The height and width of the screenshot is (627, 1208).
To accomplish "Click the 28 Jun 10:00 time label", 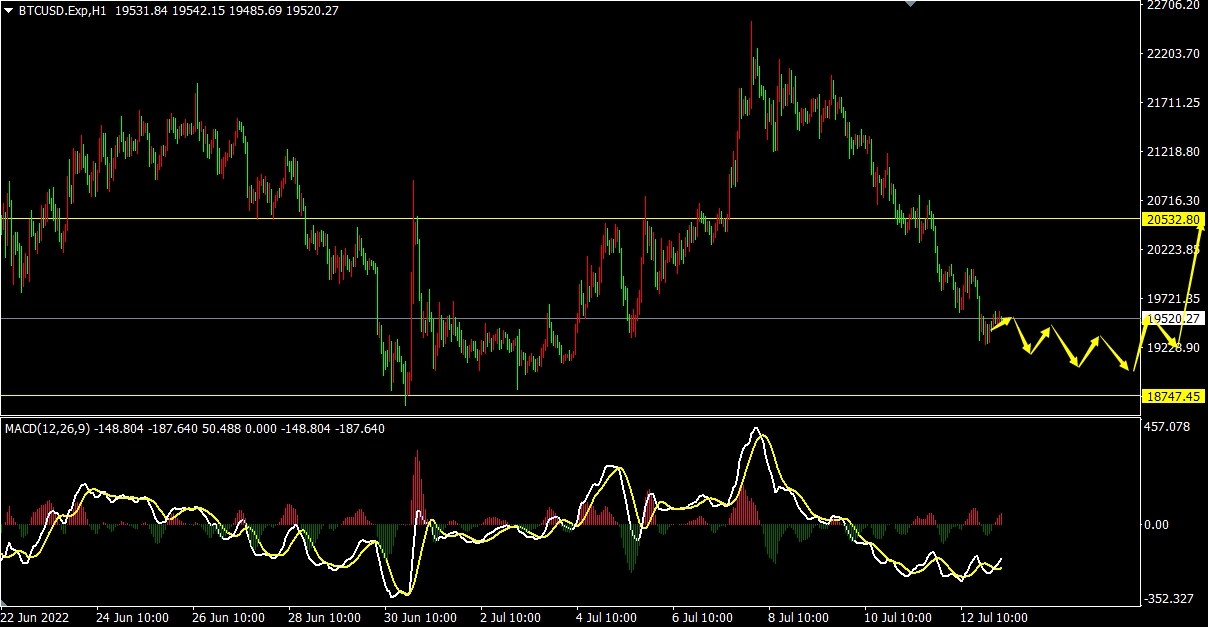I will 325,617.
